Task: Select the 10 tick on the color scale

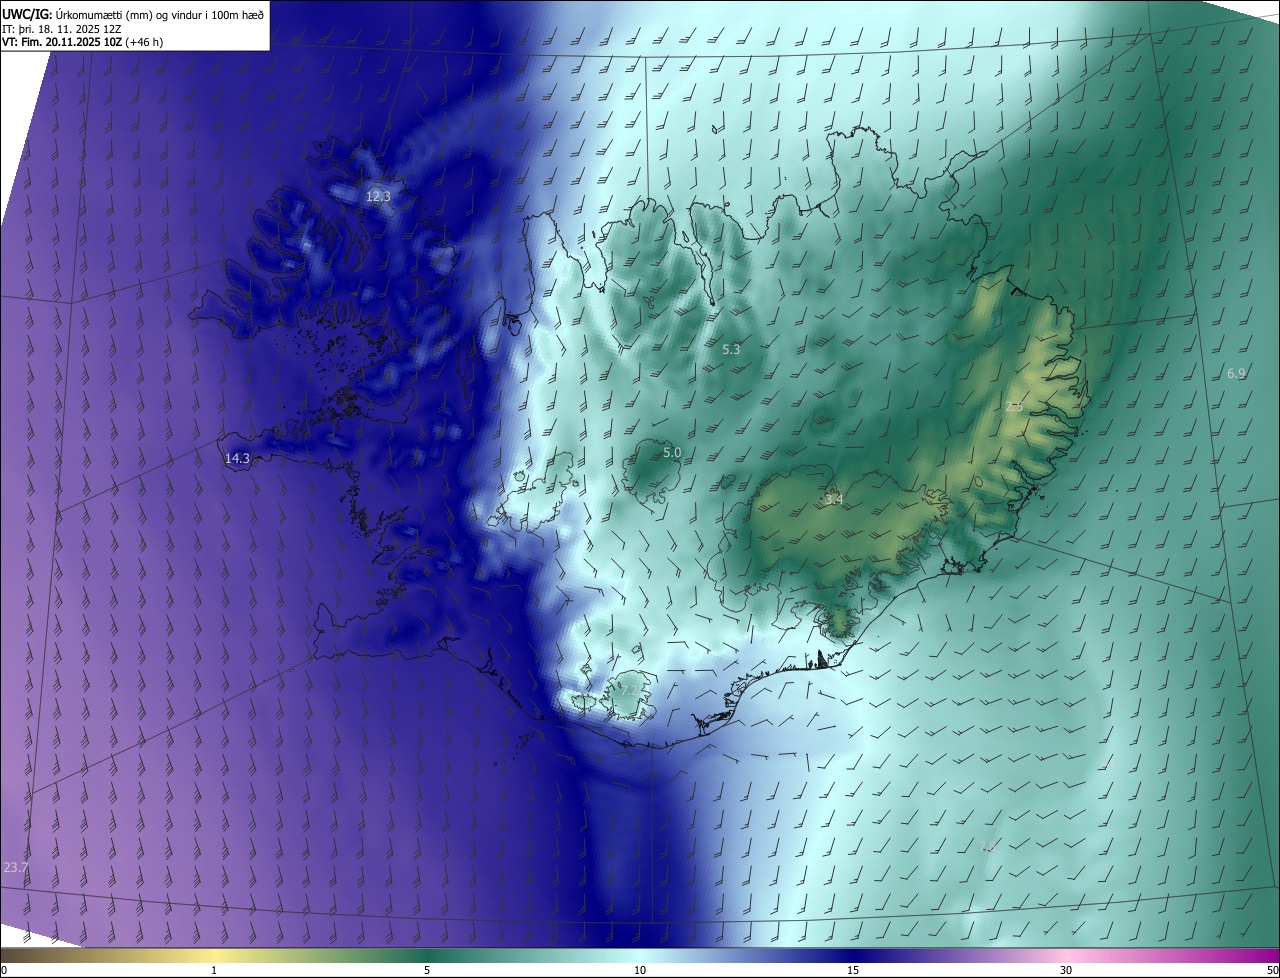Action: [640, 970]
